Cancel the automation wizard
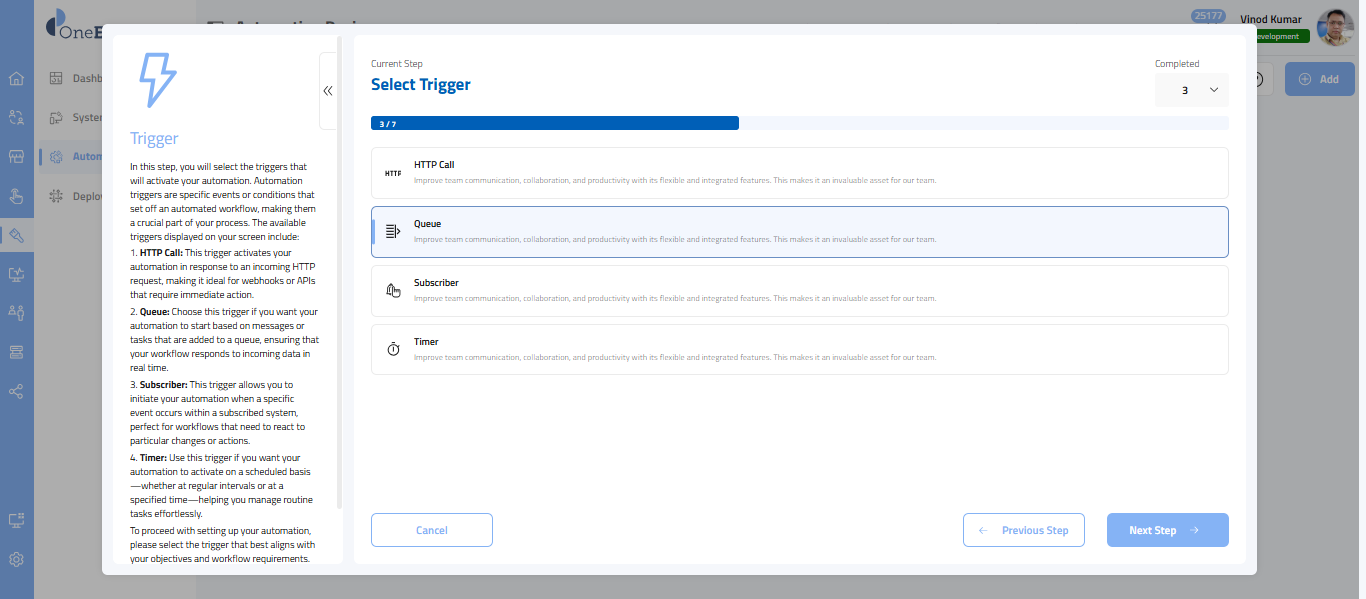This screenshot has width=1366, height=599. pyautogui.click(x=431, y=530)
